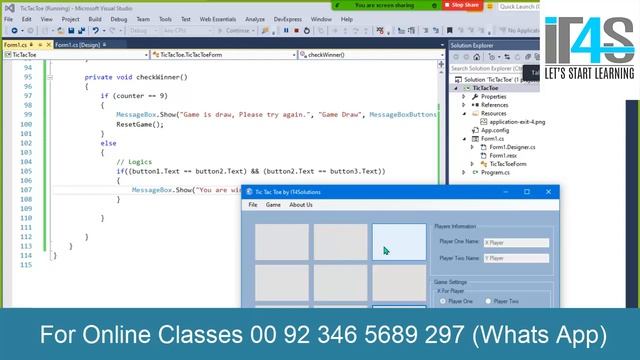Collapse the TicTacToe project node

click(456, 88)
